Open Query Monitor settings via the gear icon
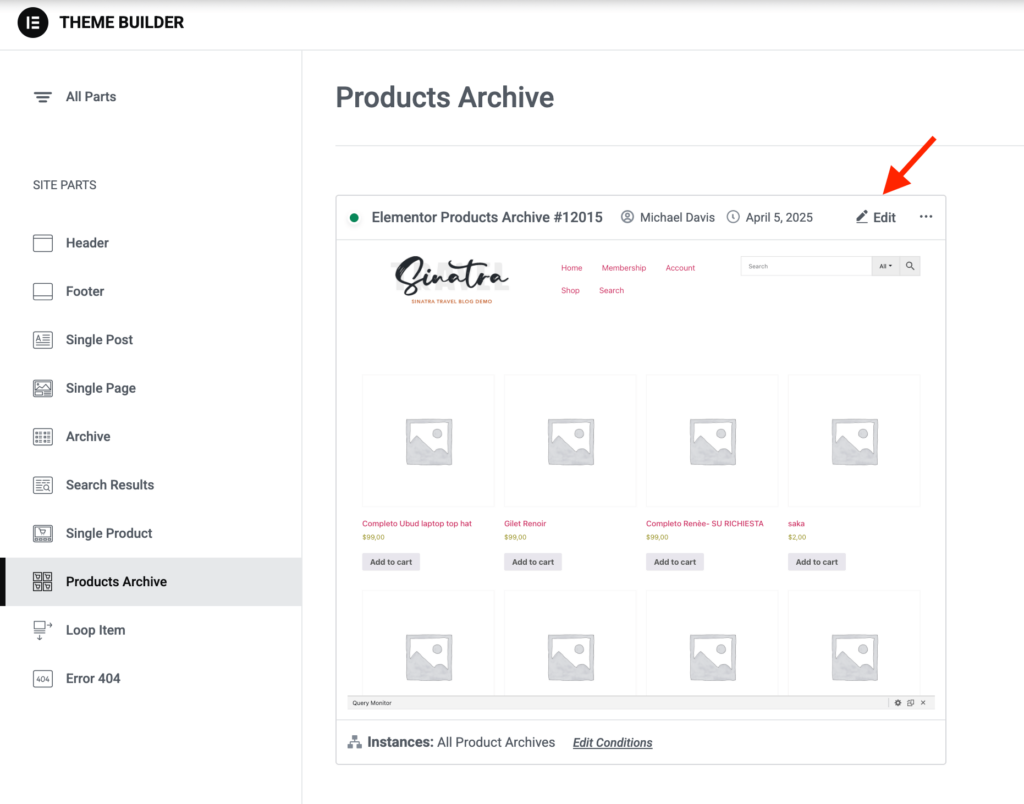The width and height of the screenshot is (1024, 804). coord(898,702)
